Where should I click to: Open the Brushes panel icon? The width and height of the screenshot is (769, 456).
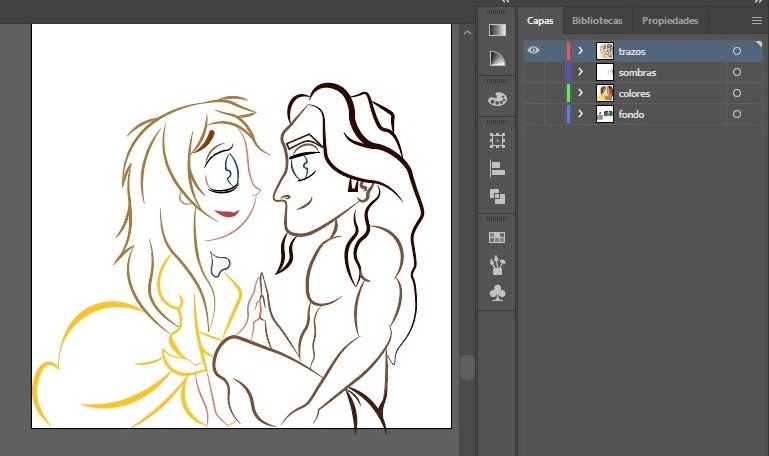pyautogui.click(x=497, y=265)
